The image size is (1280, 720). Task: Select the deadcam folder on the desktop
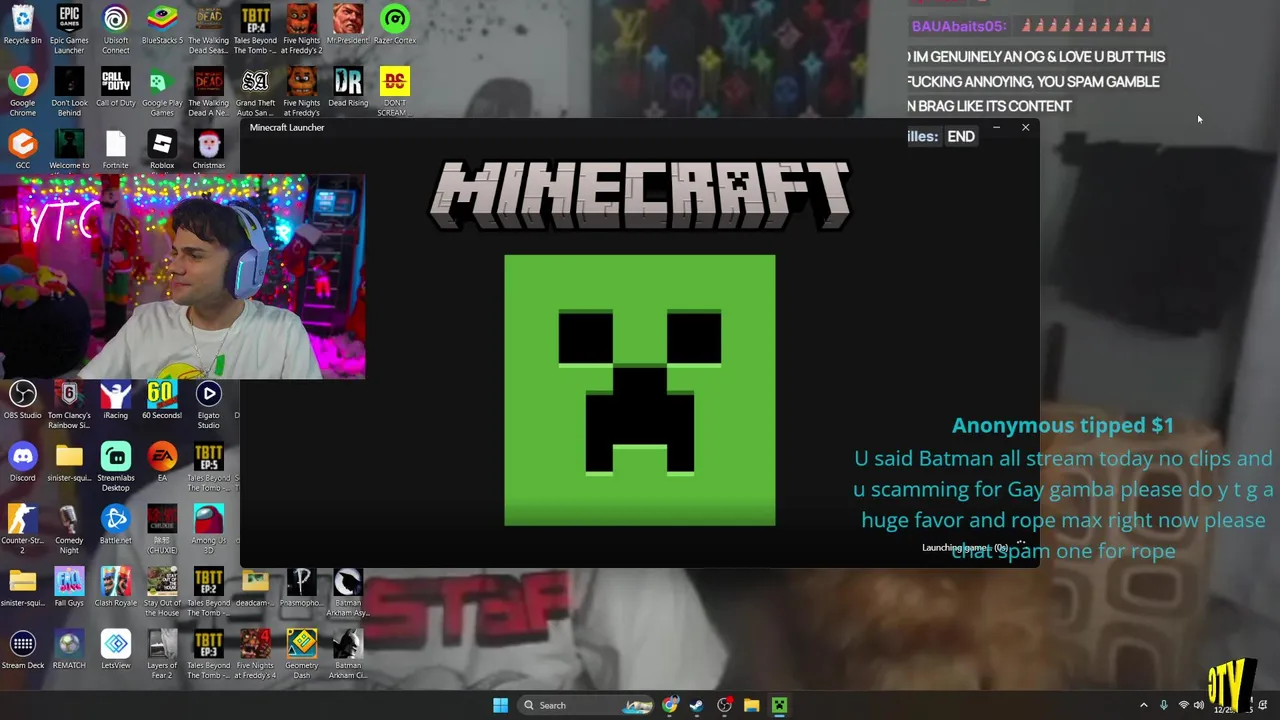[255, 588]
